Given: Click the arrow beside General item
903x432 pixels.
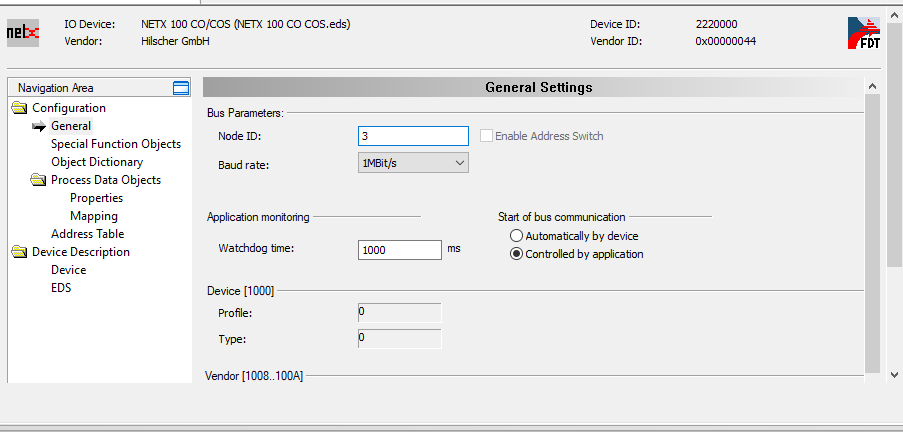Looking at the screenshot, I should (39, 127).
